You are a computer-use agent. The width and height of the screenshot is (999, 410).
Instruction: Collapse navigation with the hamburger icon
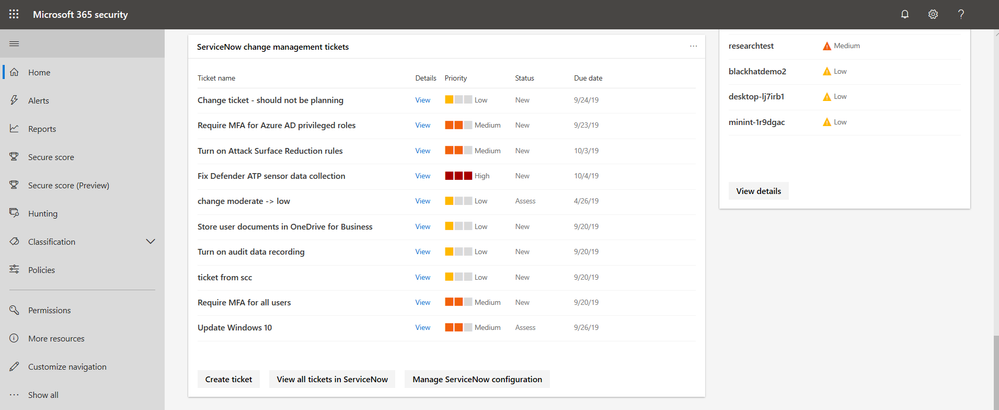[x=14, y=43]
